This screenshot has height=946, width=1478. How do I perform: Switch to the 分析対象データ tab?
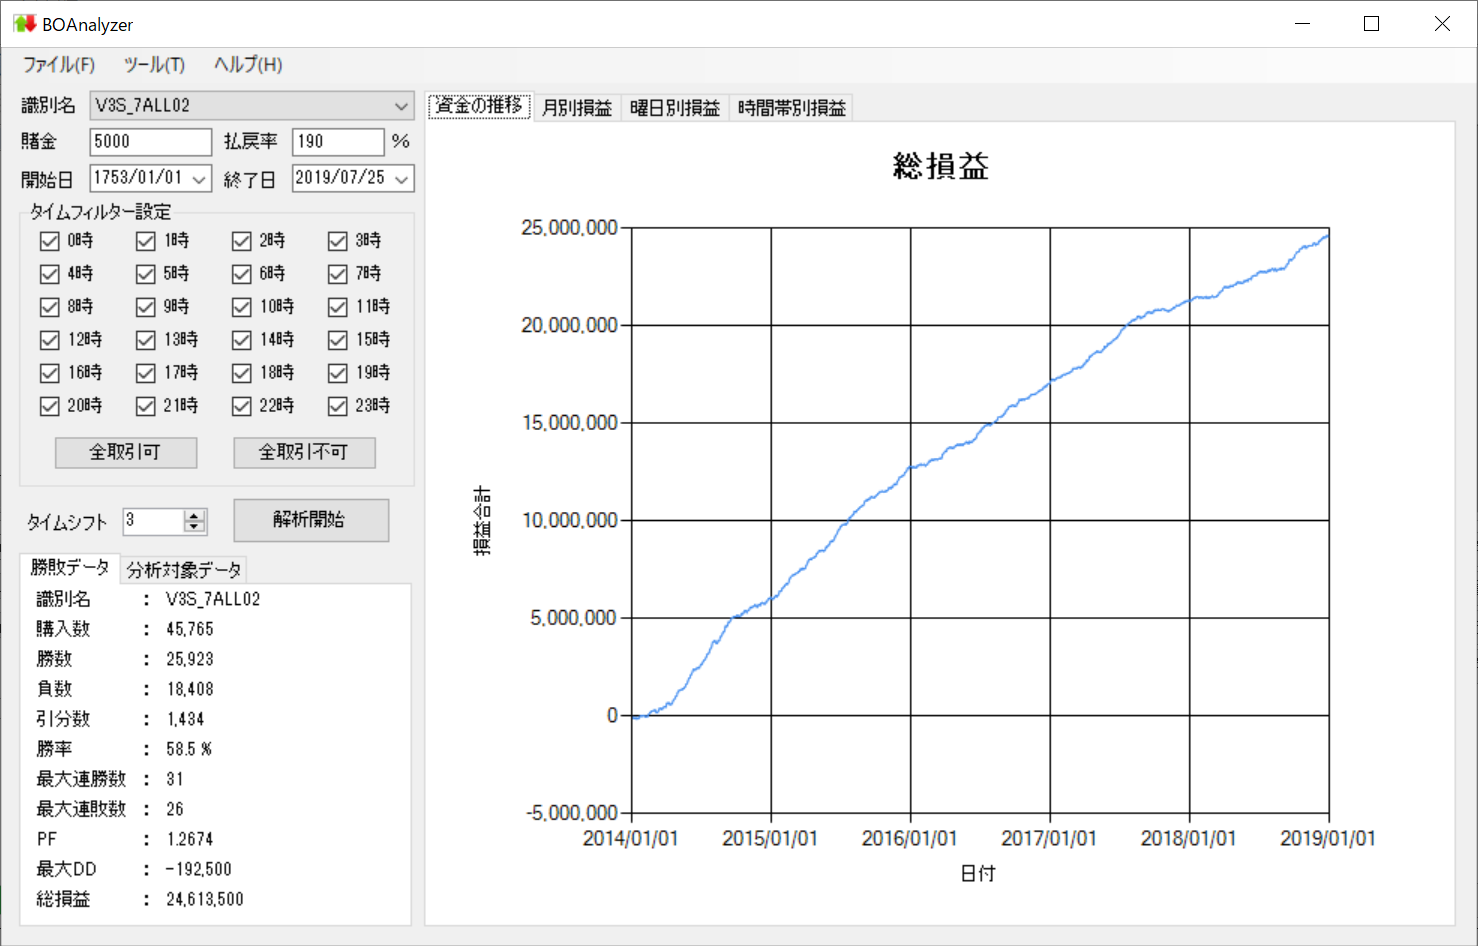pyautogui.click(x=184, y=570)
